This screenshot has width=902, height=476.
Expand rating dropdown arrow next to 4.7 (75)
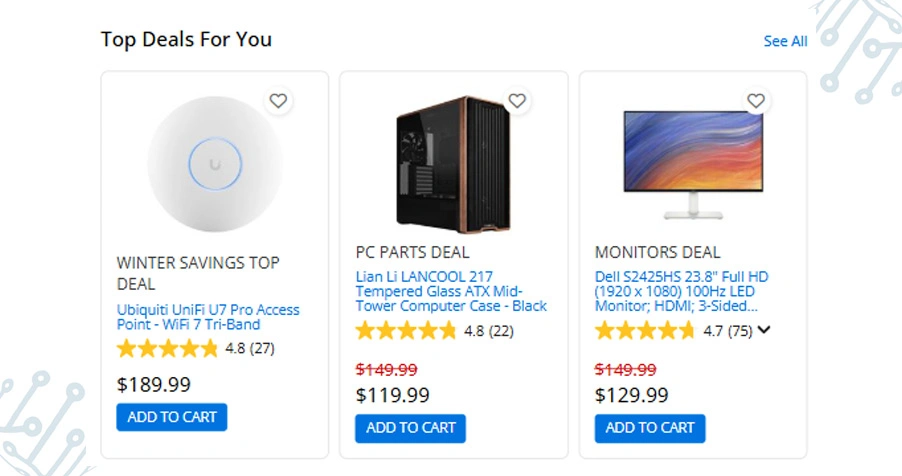[765, 330]
